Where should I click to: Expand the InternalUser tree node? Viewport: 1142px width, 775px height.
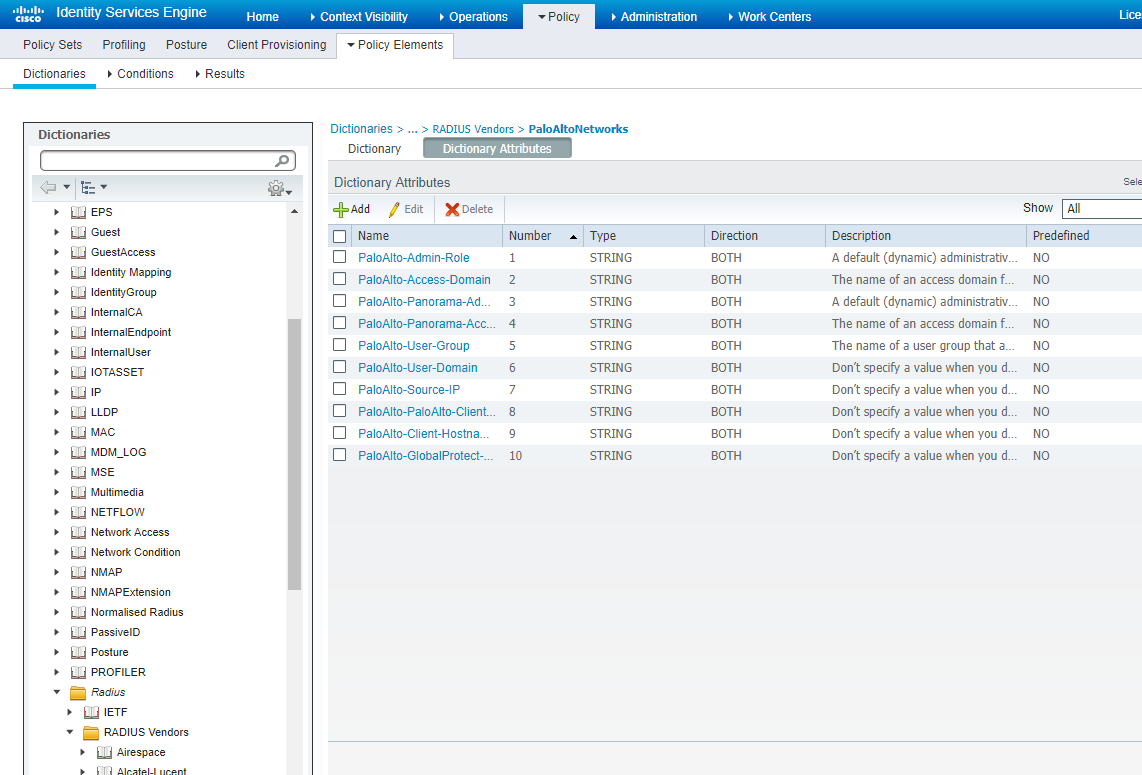tap(57, 352)
